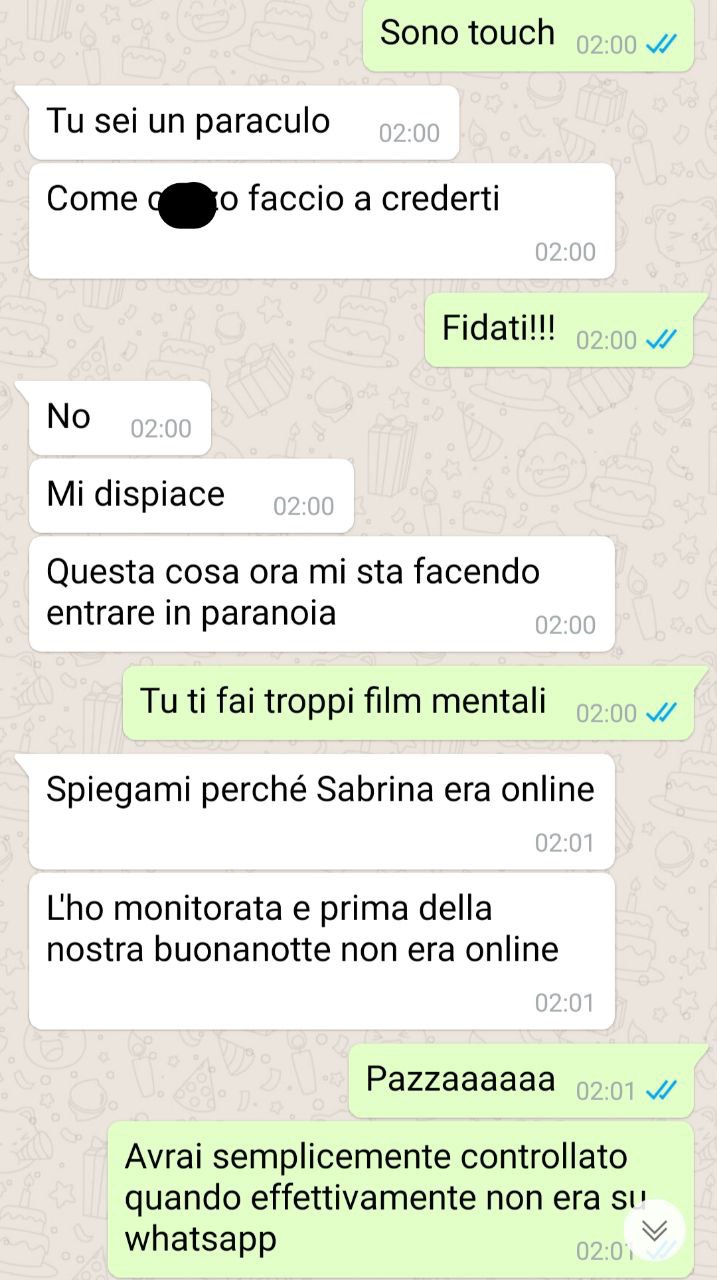The image size is (717, 1280).
Task: Select the 'Tu sei un paraculo' message bubble
Action: click(x=244, y=122)
